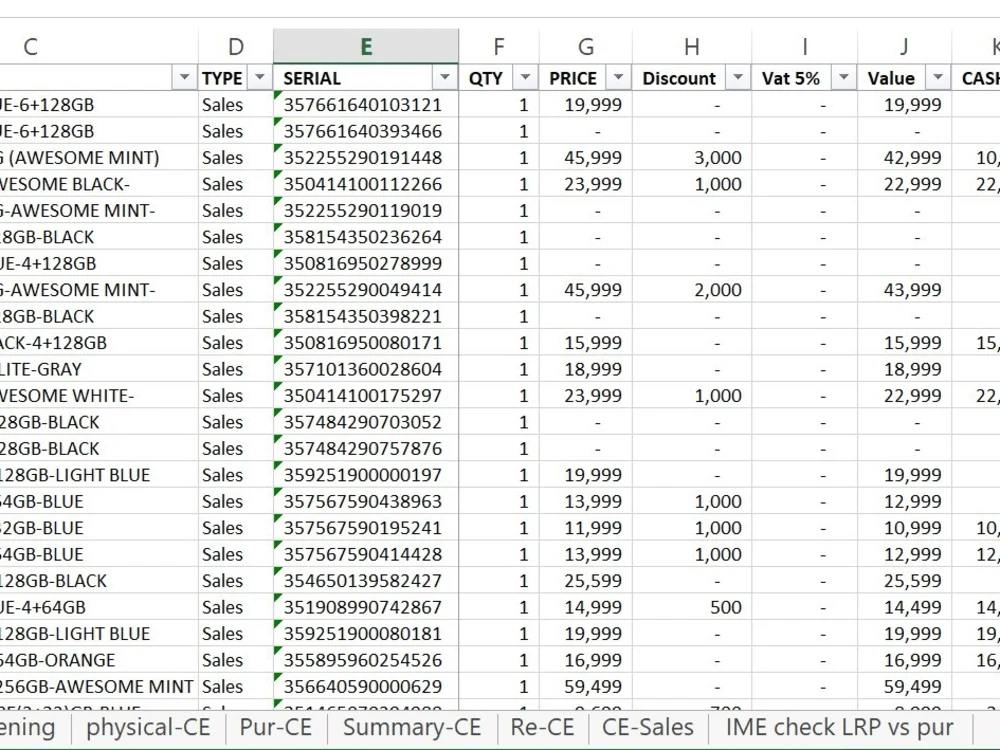Open the SERIAL column filter dropdown

tap(445, 78)
